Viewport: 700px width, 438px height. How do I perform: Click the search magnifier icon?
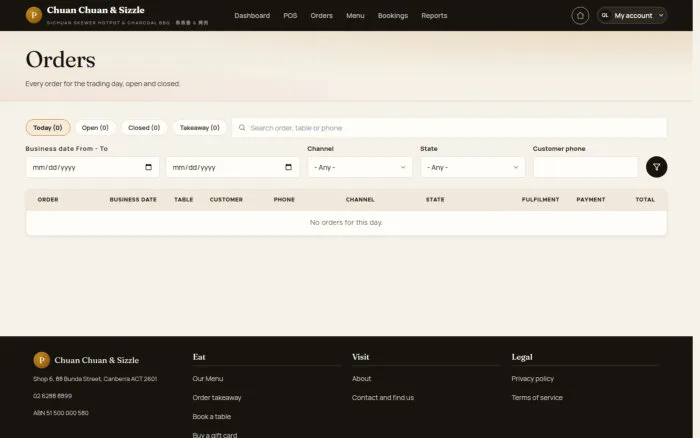click(x=242, y=128)
